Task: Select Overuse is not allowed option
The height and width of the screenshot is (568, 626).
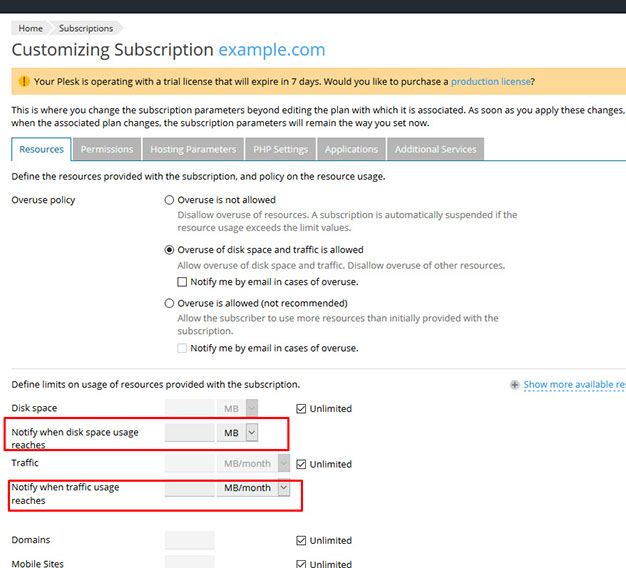Action: [169, 200]
